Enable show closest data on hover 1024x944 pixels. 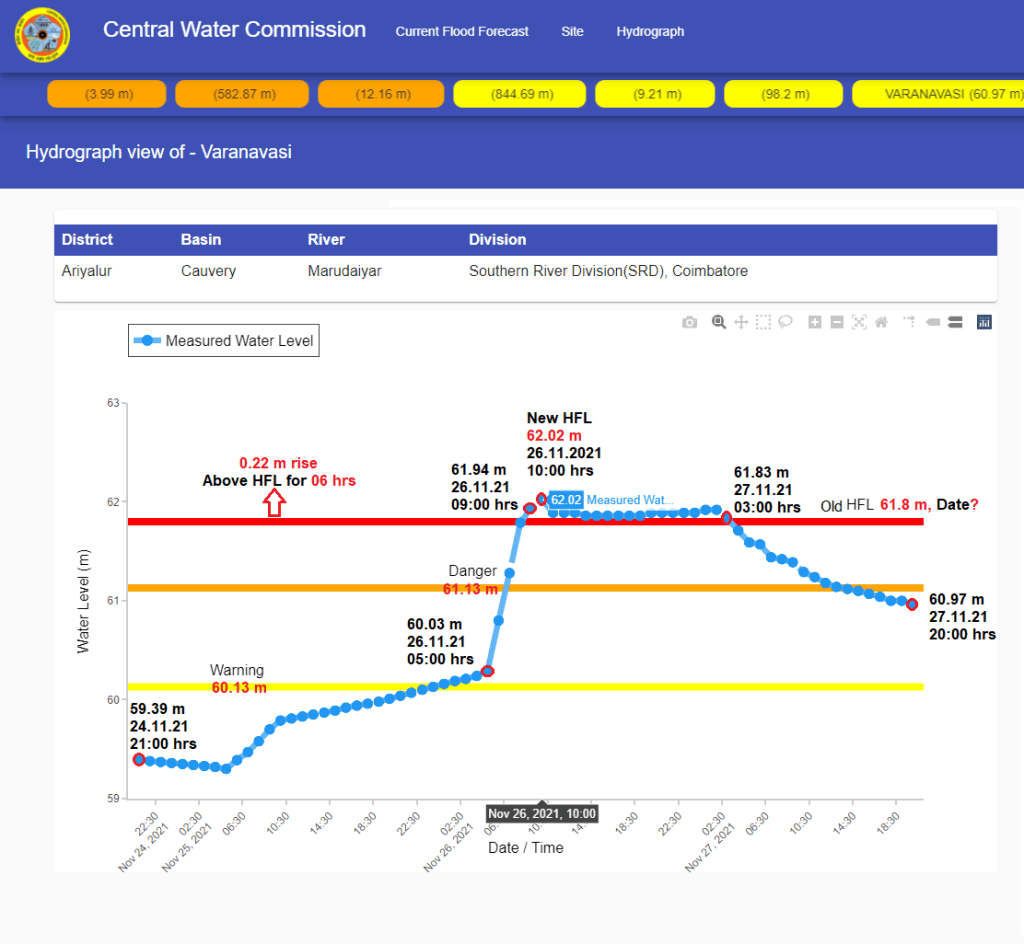[932, 322]
